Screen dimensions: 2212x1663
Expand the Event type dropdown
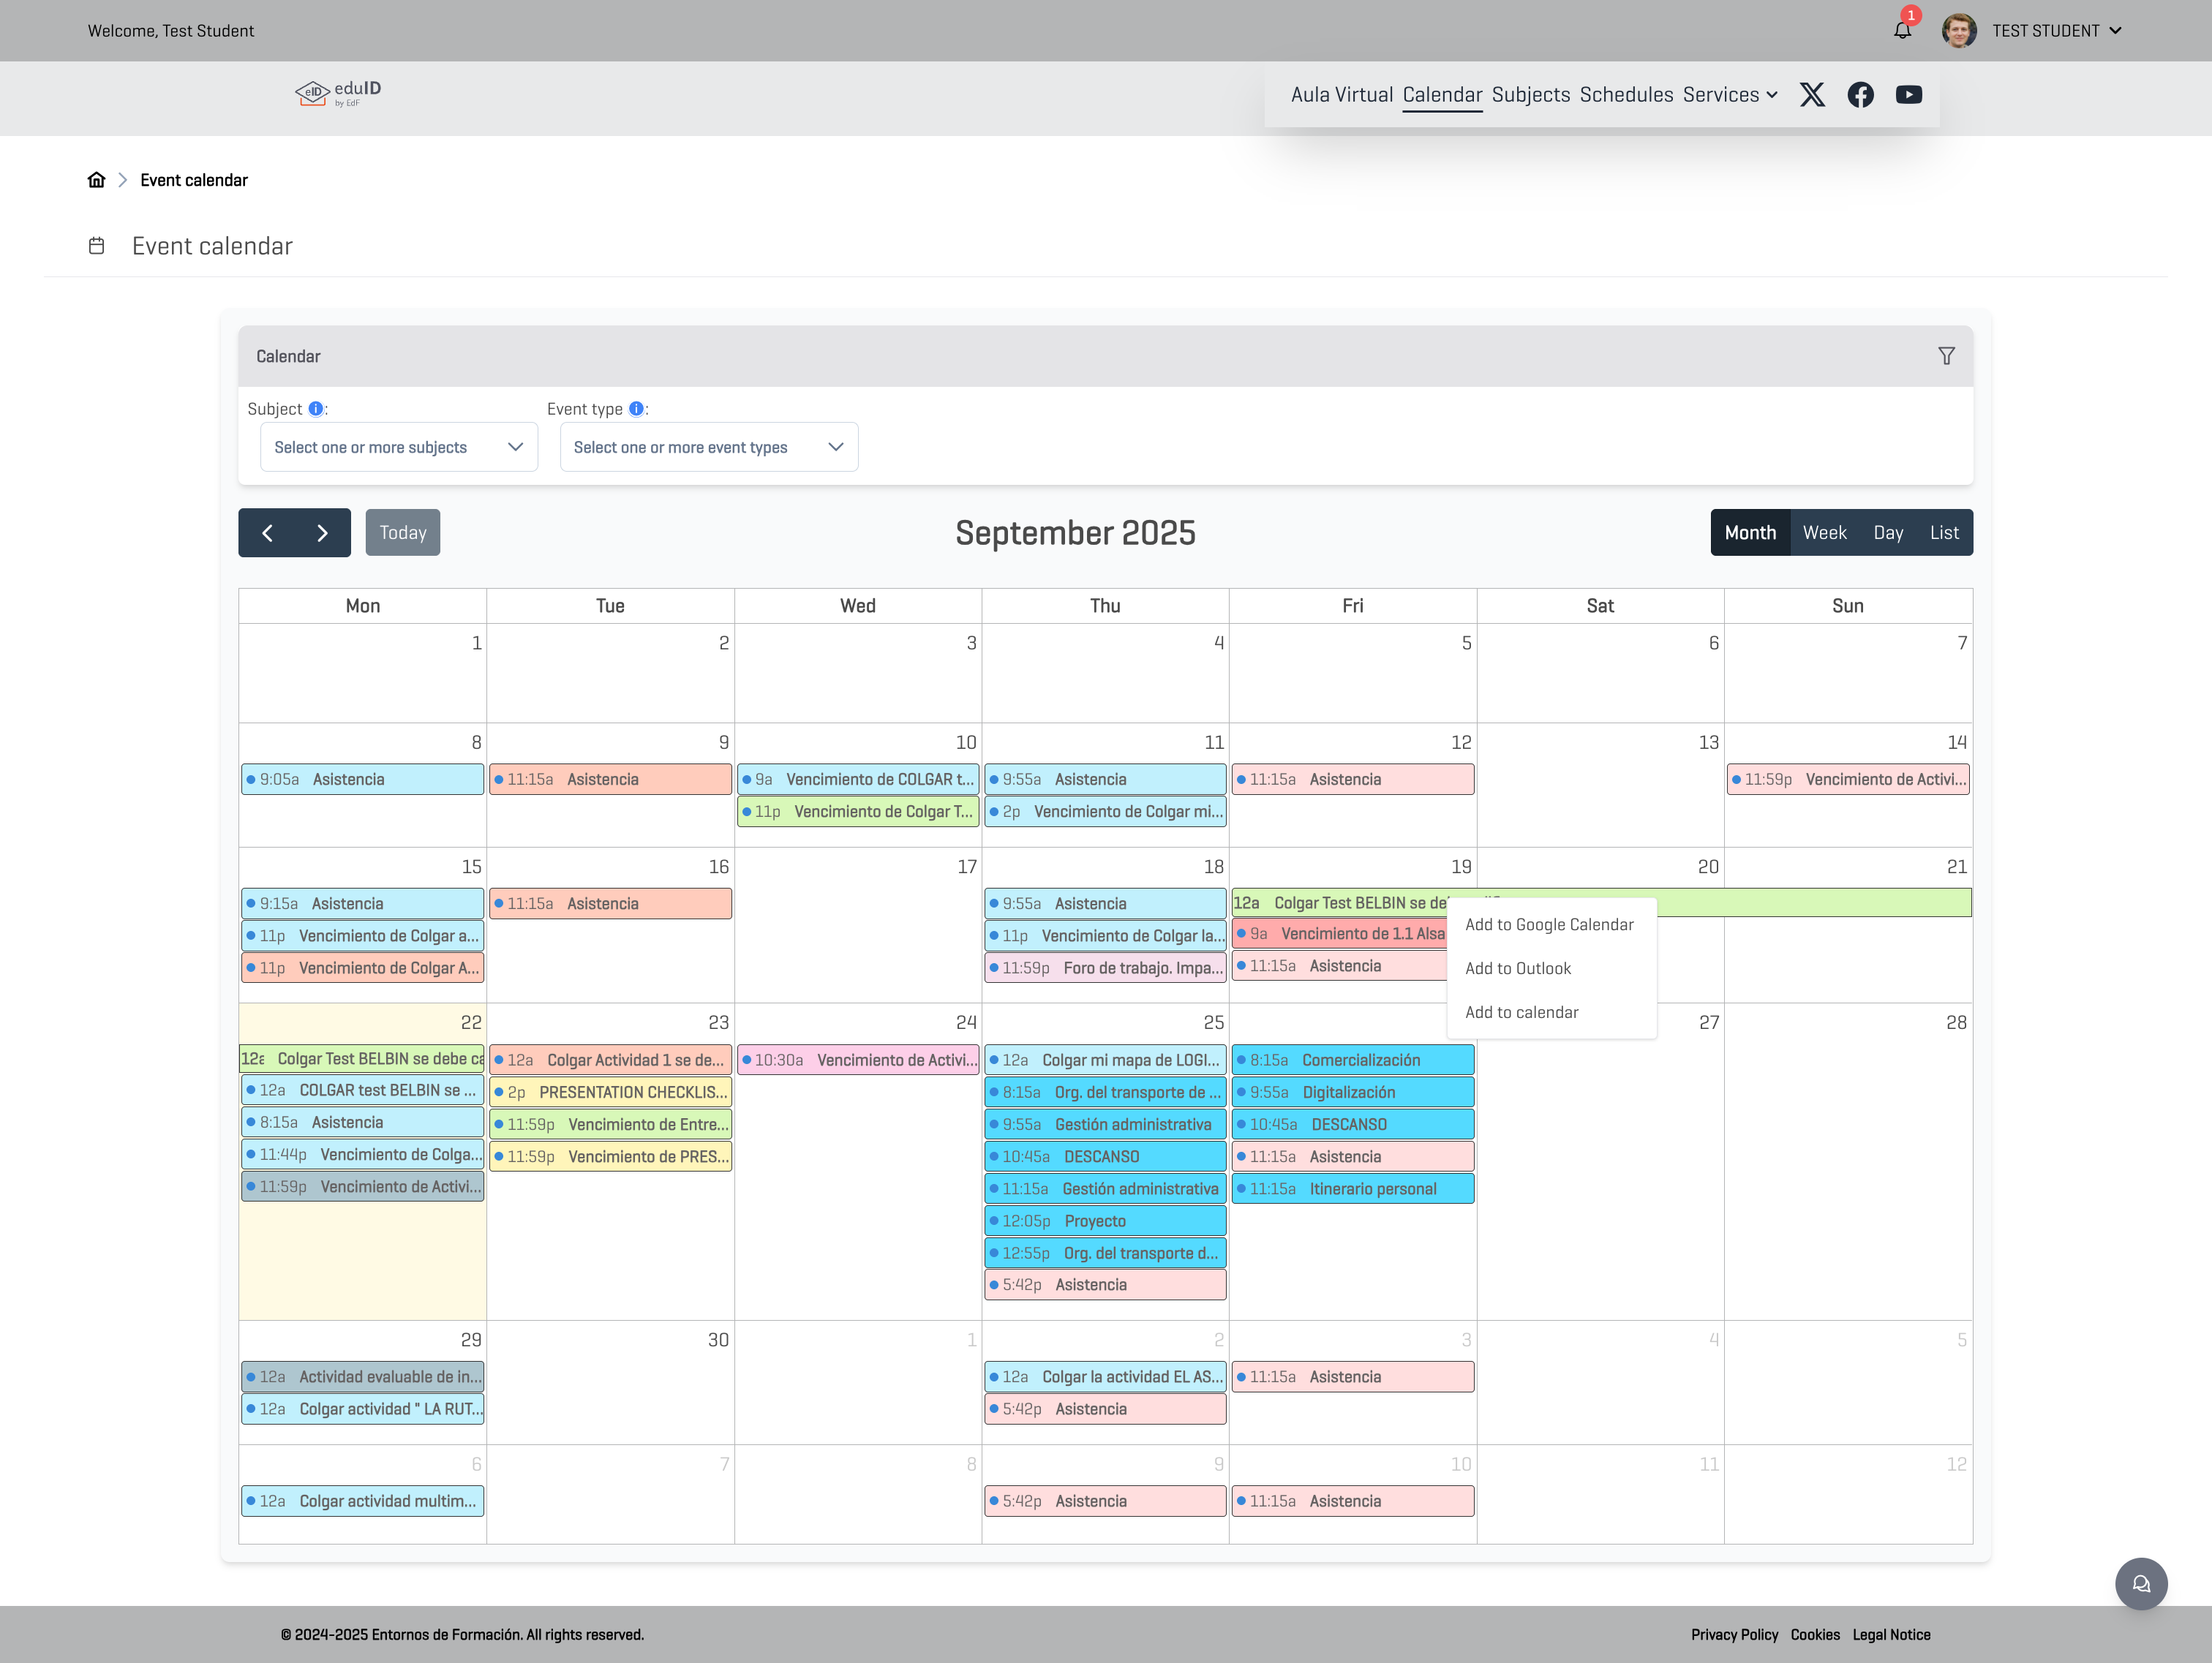[x=708, y=447]
